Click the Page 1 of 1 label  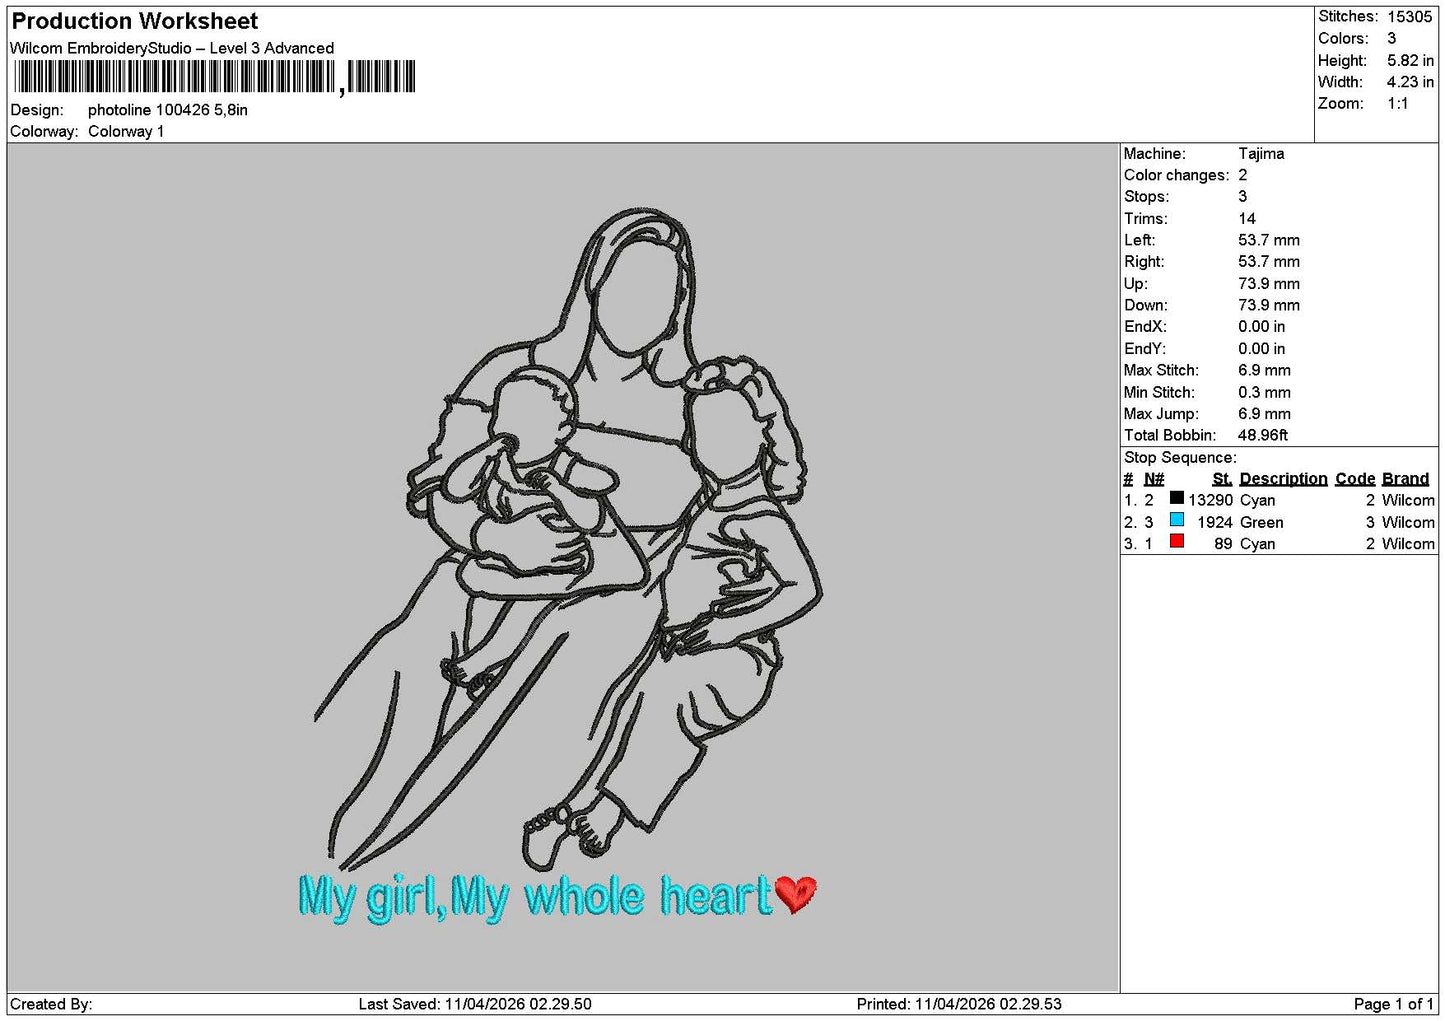pos(1394,1004)
